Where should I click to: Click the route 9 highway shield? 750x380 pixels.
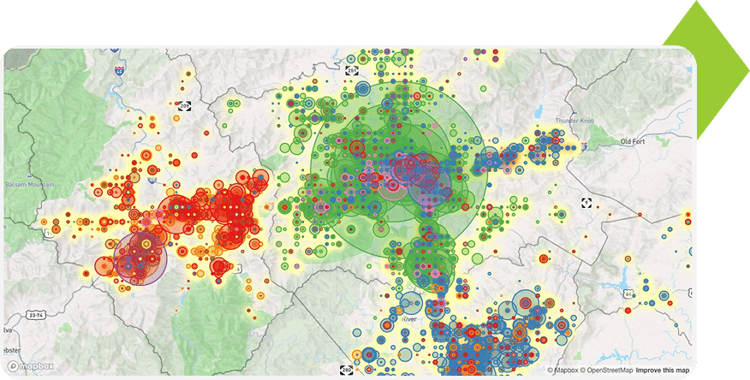[587, 203]
